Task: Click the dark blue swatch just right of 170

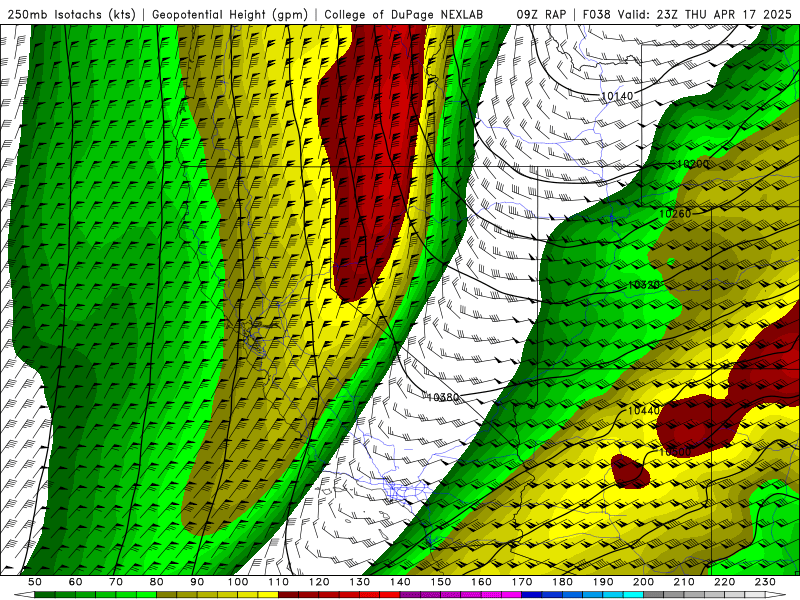Action: [x=532, y=595]
